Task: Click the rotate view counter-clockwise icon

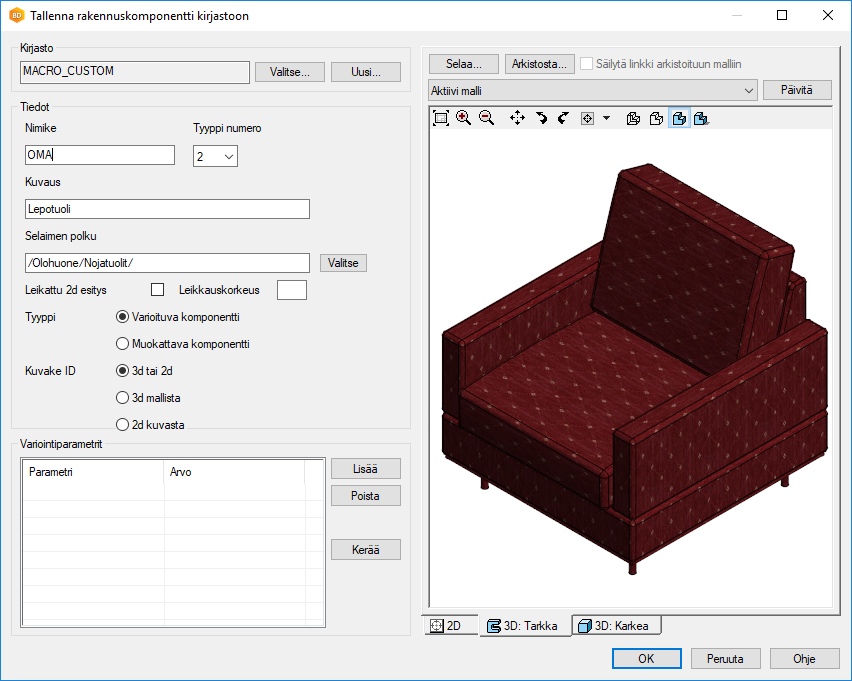Action: (563, 118)
